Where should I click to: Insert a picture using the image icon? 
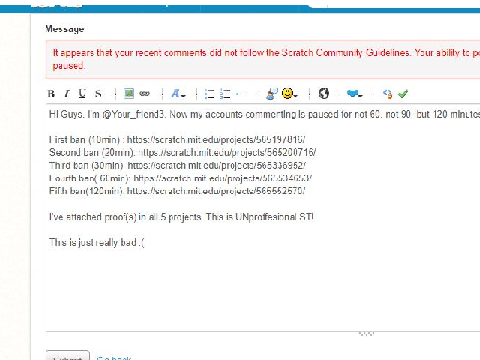[x=129, y=93]
